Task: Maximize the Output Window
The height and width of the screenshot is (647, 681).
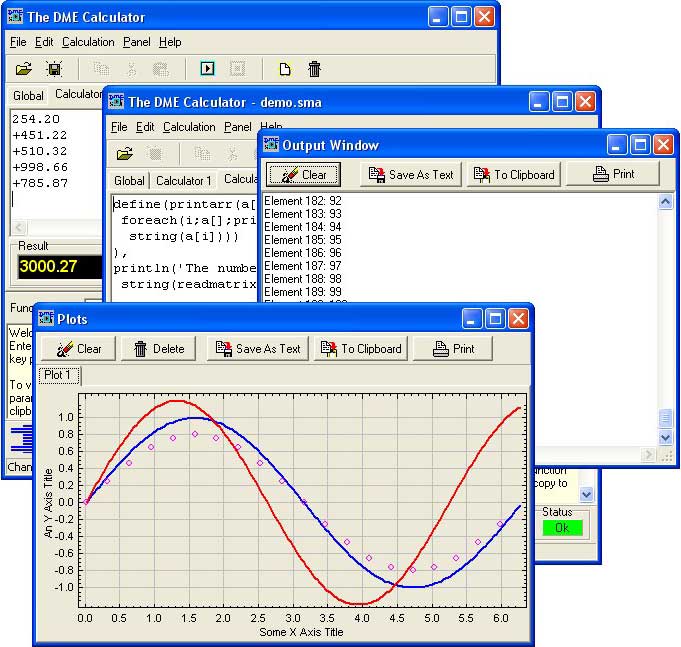Action: click(x=640, y=145)
